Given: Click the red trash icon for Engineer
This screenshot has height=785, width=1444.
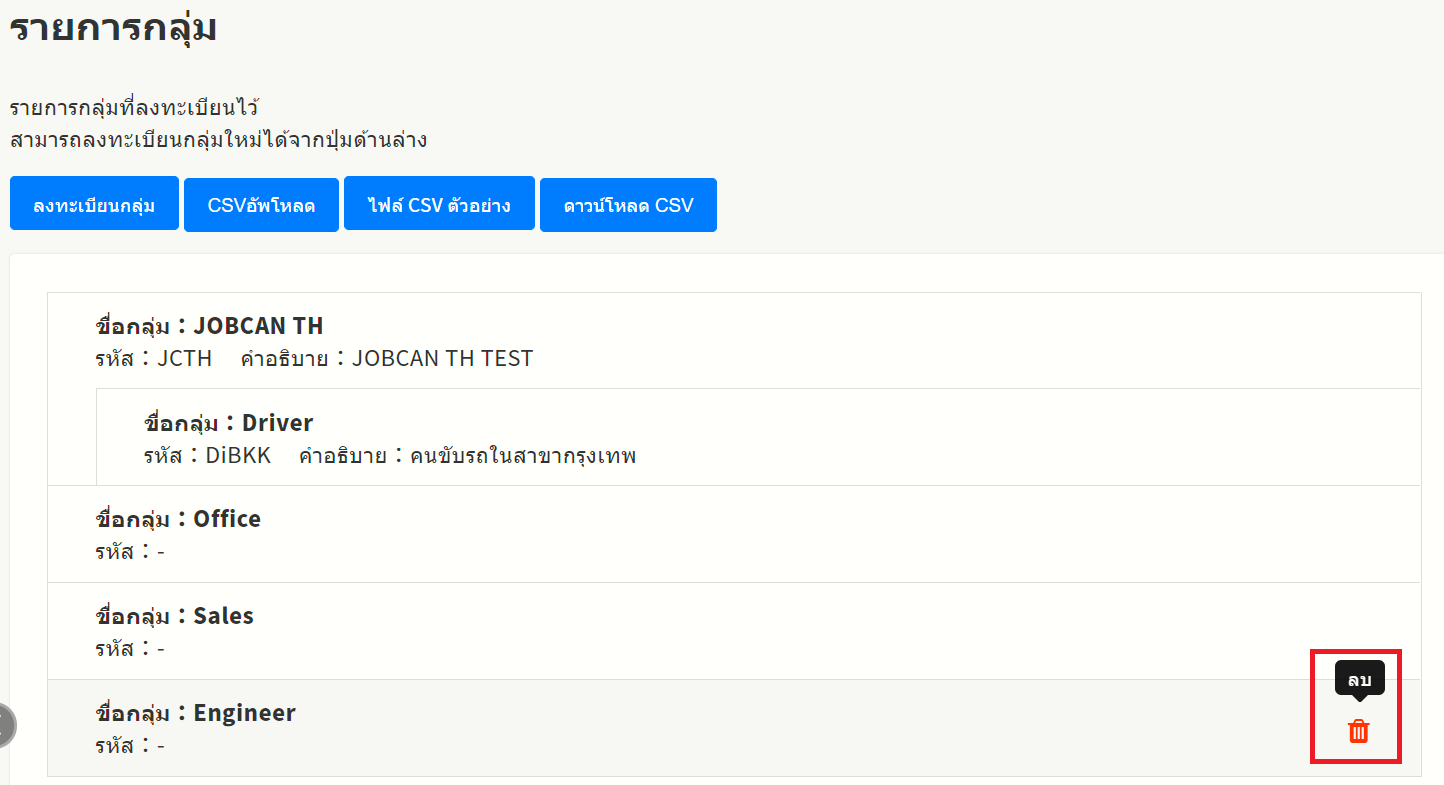Looking at the screenshot, I should pos(1358,732).
